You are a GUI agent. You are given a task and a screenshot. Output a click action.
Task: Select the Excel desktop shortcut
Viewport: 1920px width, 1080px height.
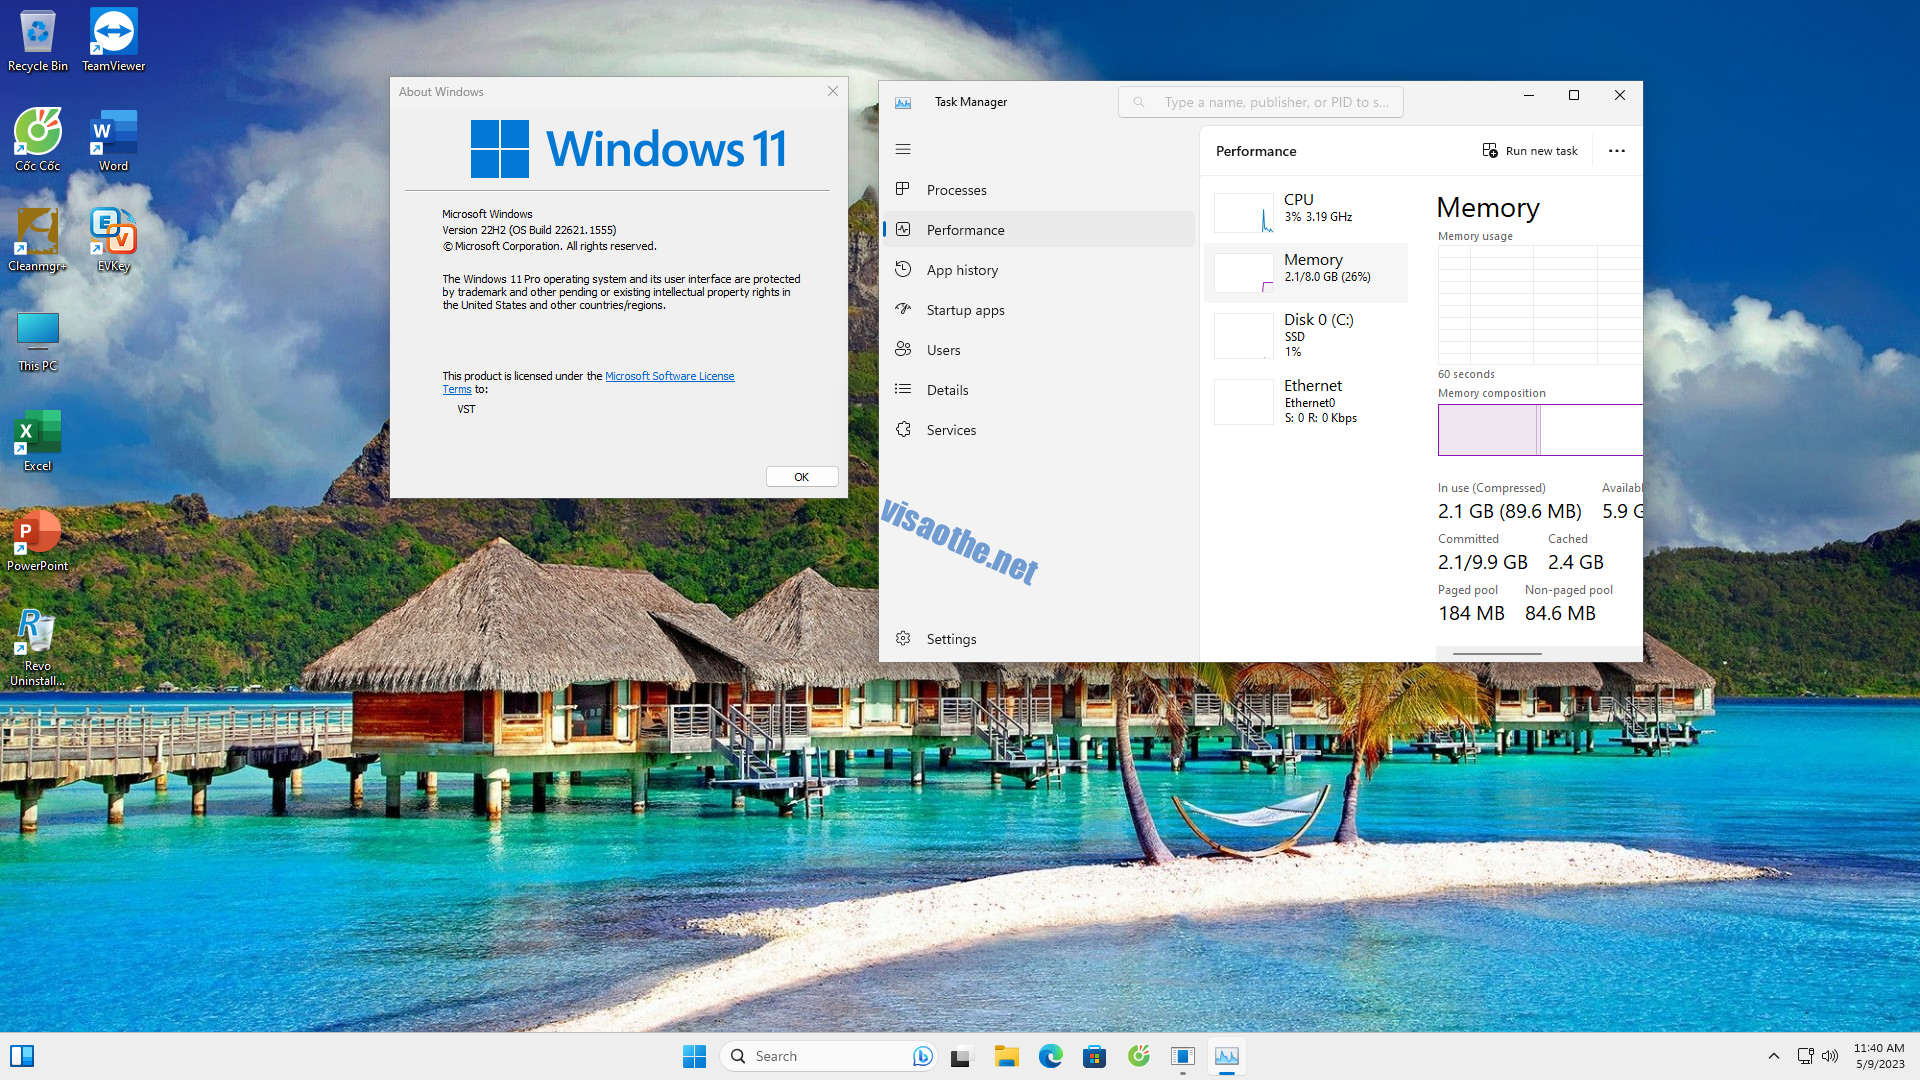(38, 441)
